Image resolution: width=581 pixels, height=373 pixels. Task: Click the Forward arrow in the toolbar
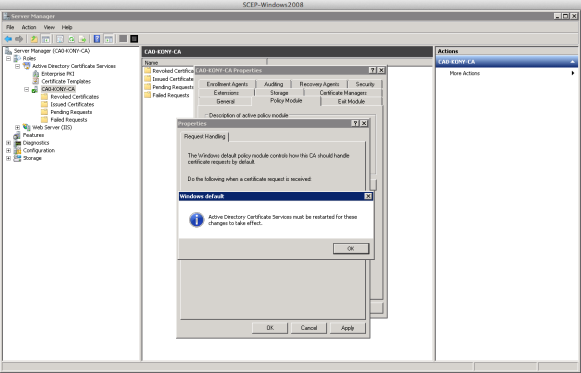tap(19, 39)
